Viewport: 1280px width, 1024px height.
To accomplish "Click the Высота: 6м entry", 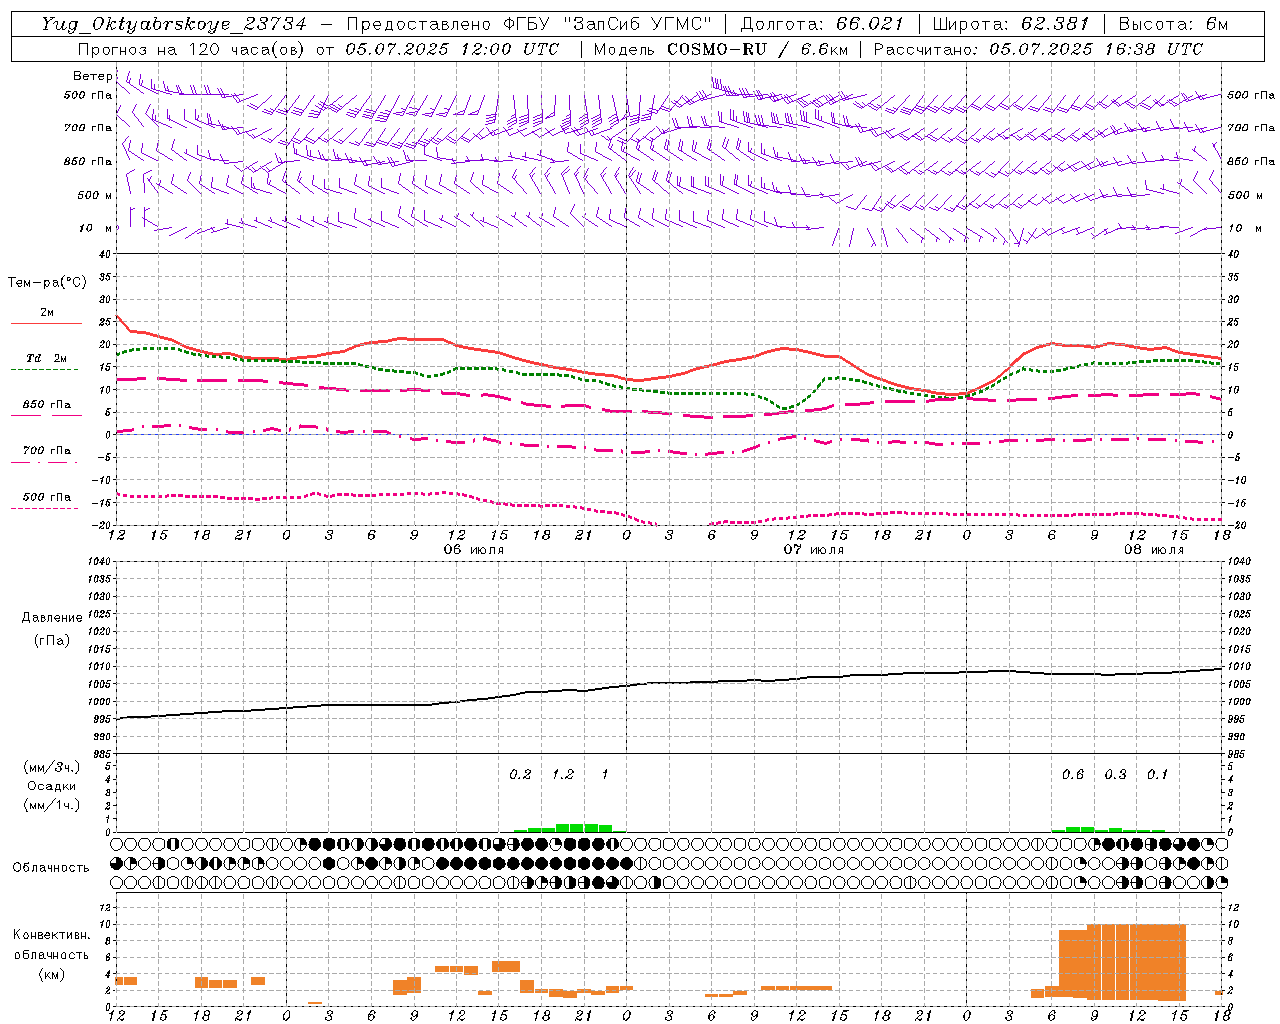I will [1173, 24].
